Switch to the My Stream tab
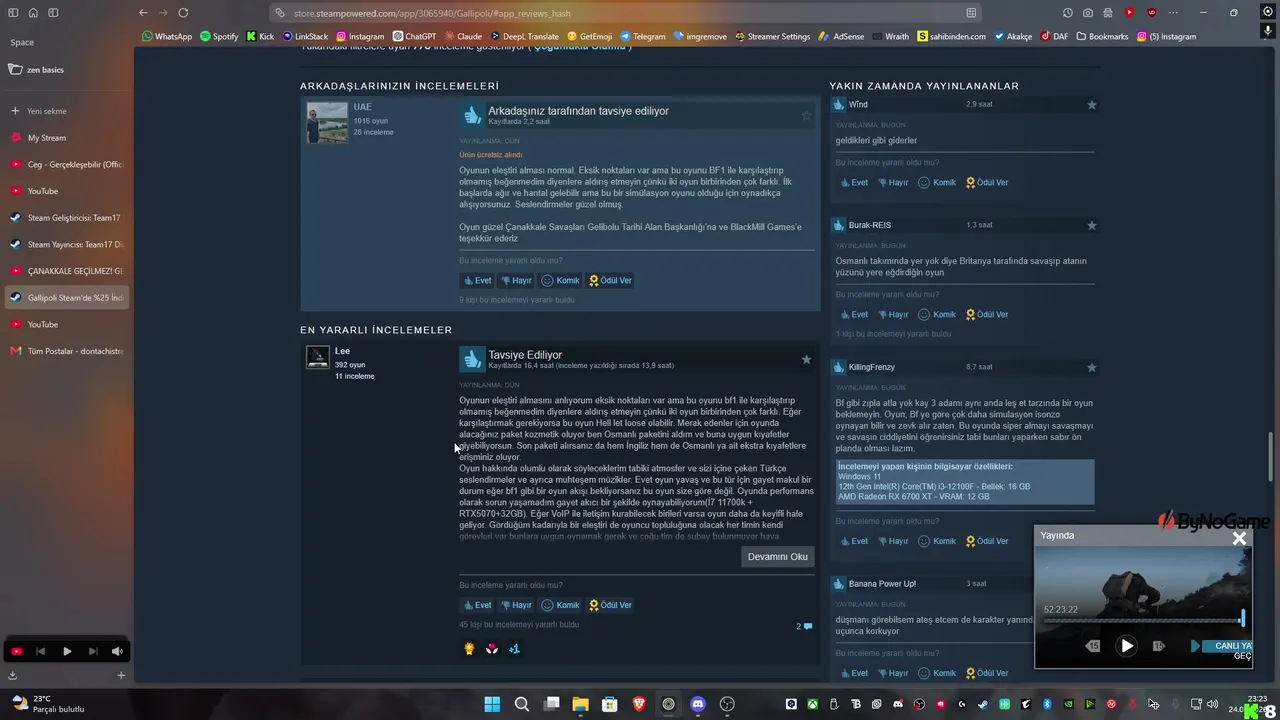 [66, 138]
